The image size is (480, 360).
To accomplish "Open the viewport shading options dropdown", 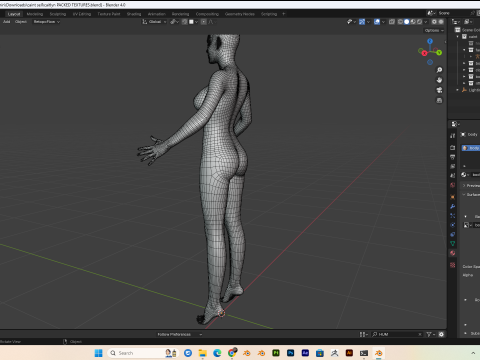I will (425, 22).
